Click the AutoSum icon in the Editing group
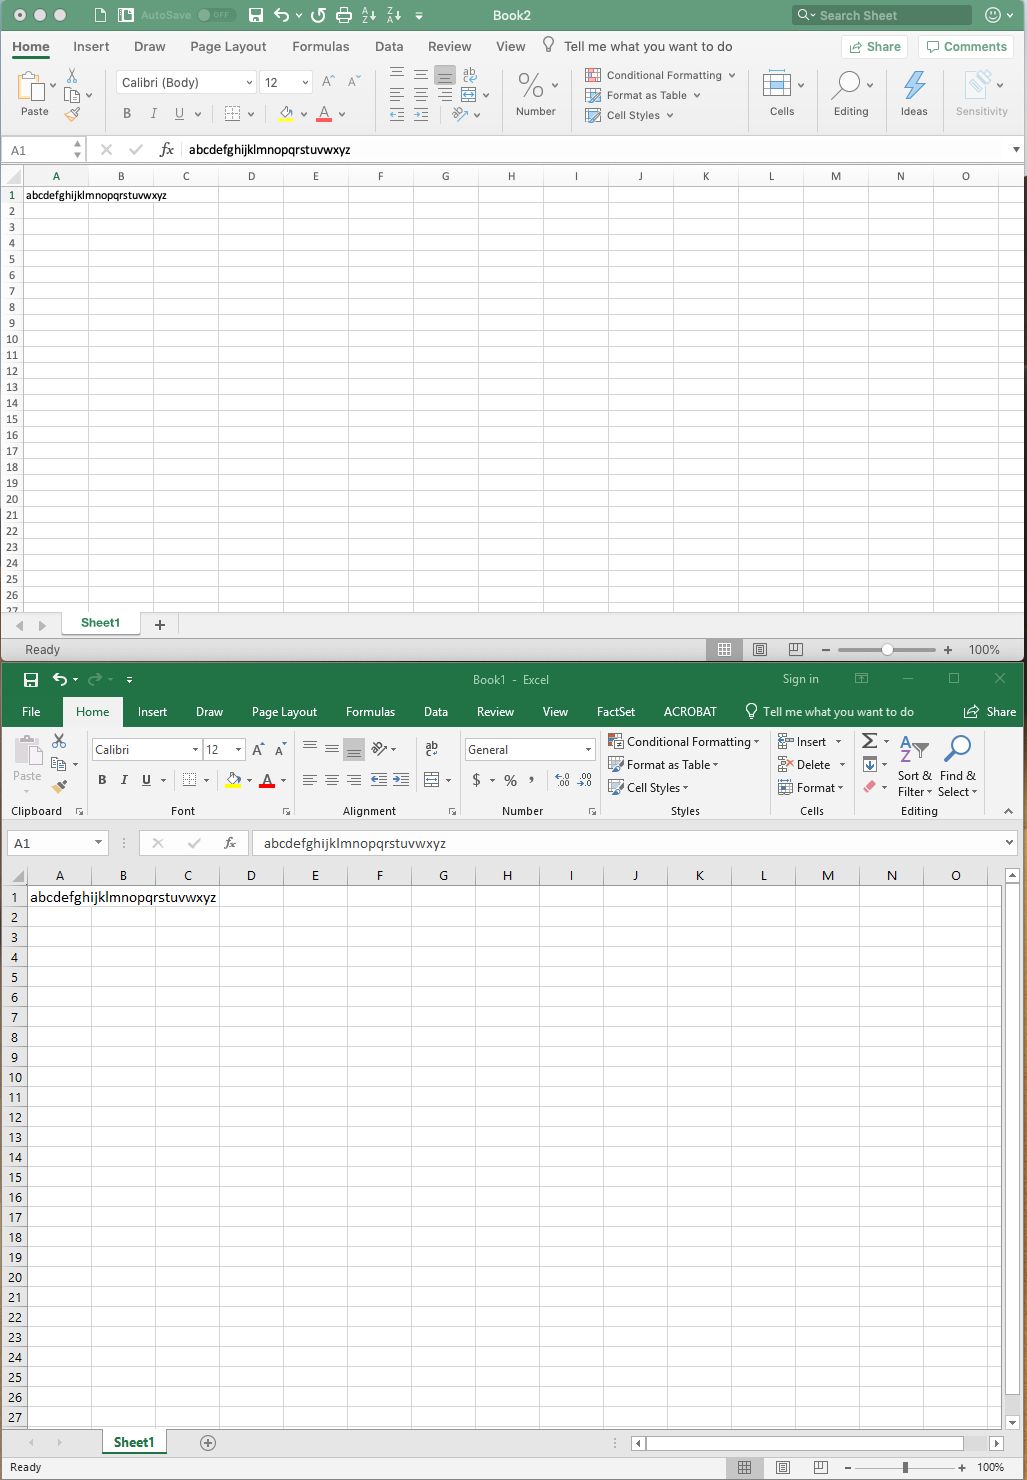Image resolution: width=1027 pixels, height=1480 pixels. pyautogui.click(x=869, y=741)
